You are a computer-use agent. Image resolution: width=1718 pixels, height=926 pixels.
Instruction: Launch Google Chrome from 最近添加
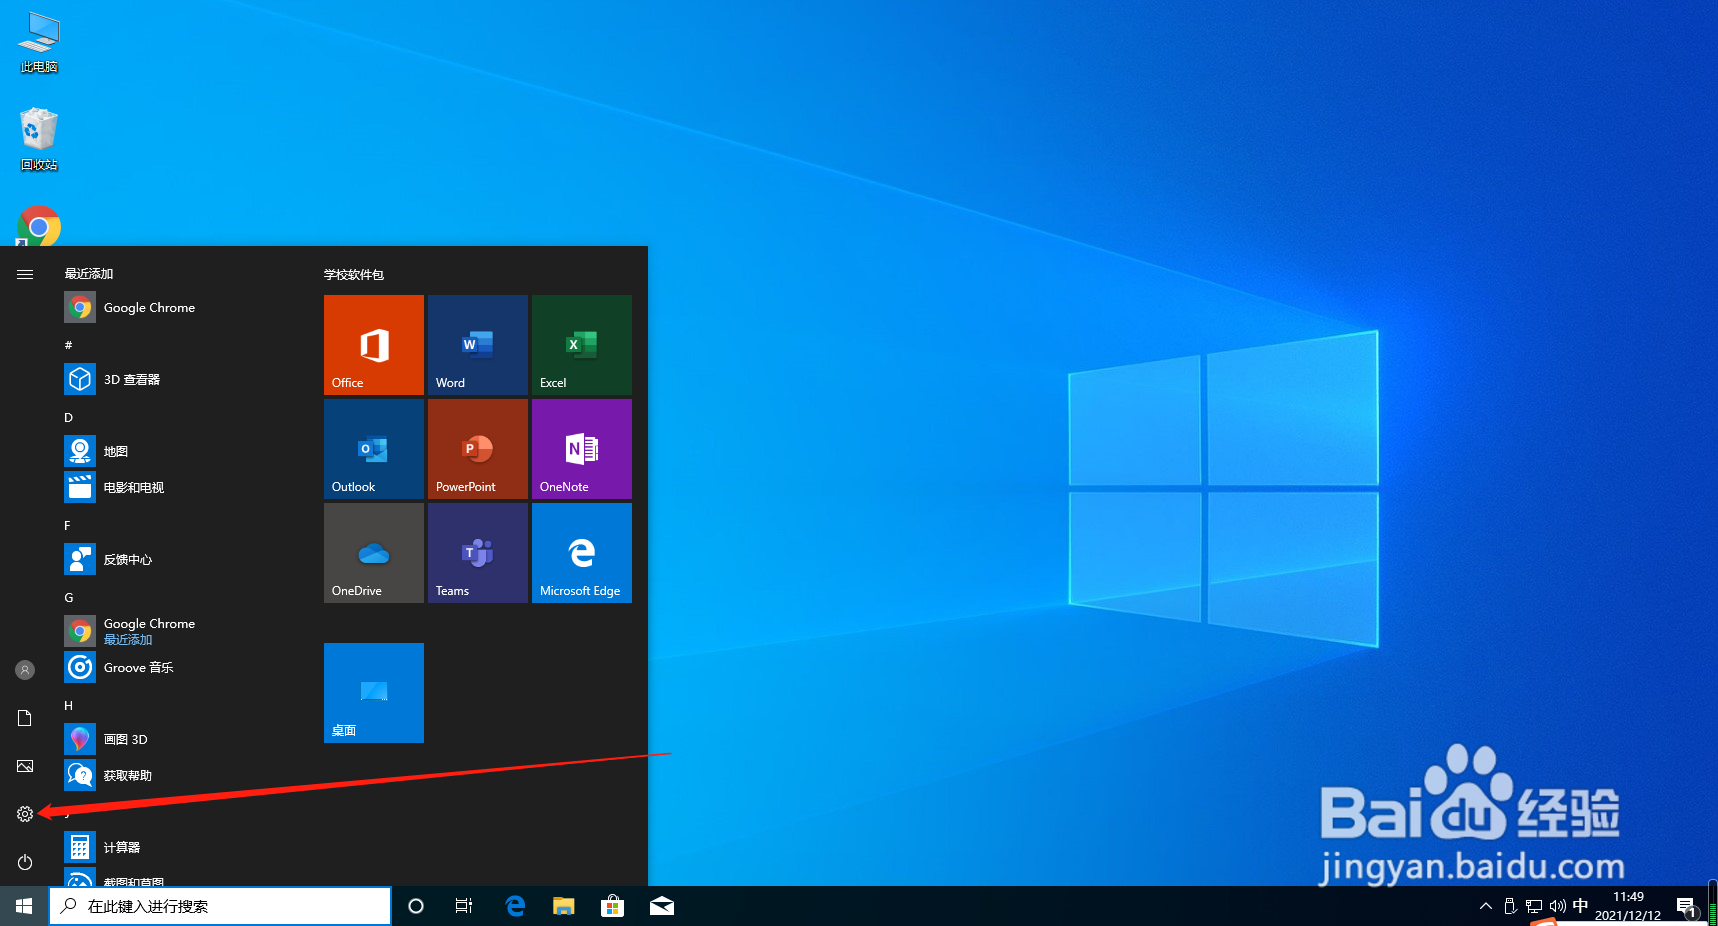coord(149,307)
